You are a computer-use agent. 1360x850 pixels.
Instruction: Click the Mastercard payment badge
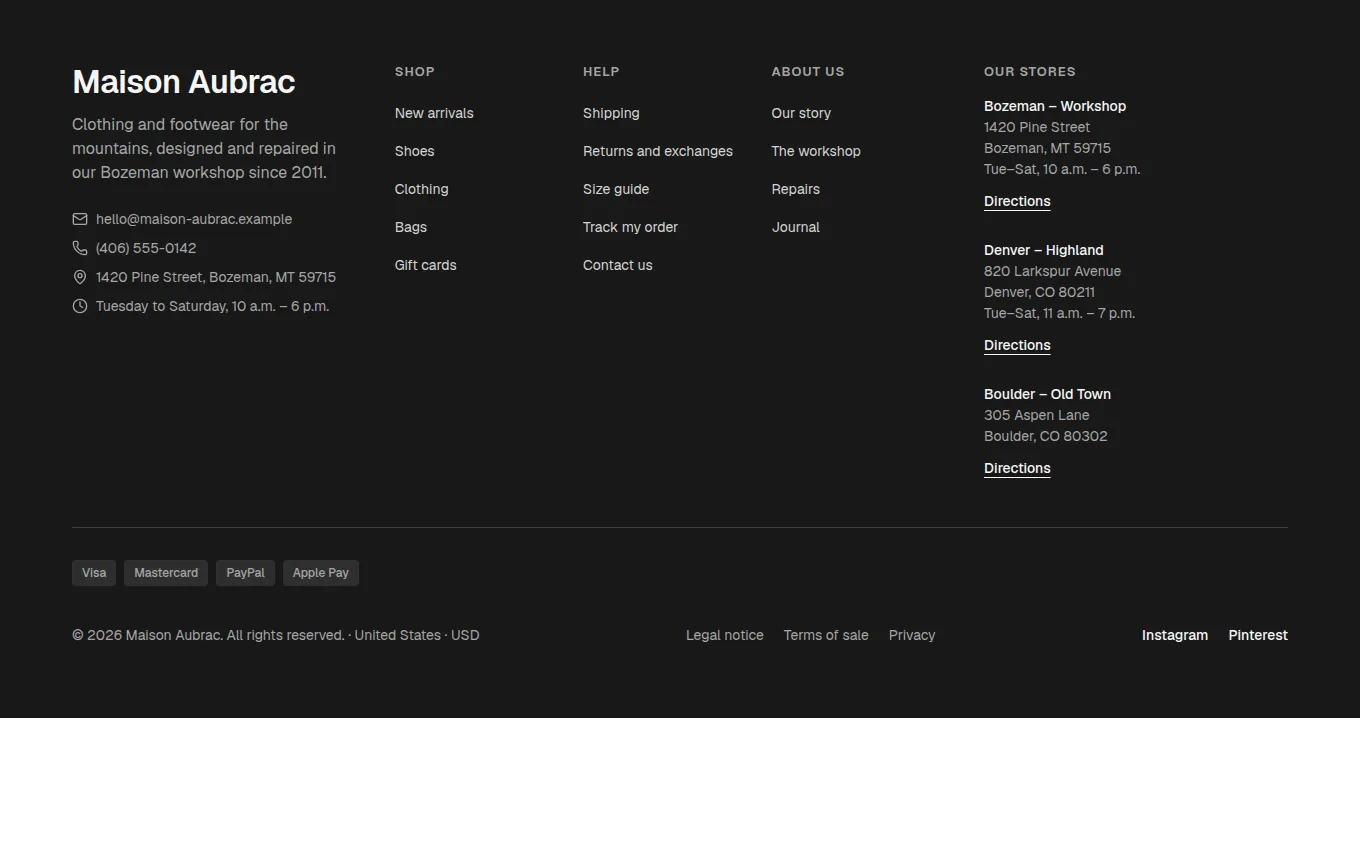(x=166, y=573)
